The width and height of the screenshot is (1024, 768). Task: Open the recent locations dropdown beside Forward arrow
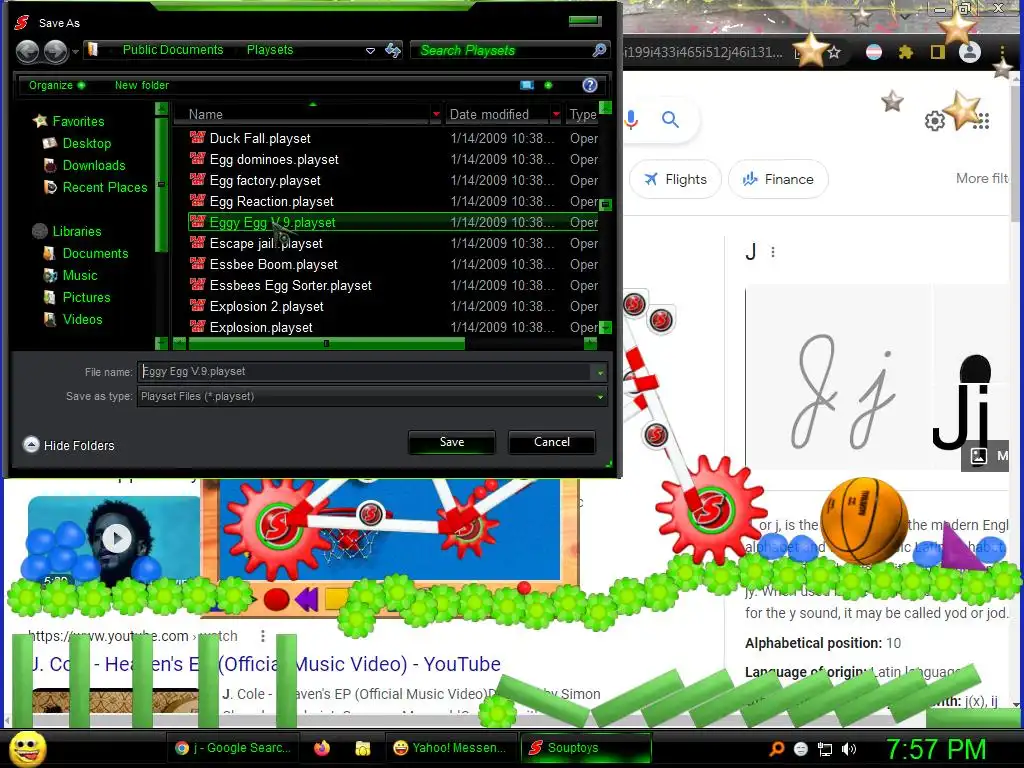tap(76, 51)
